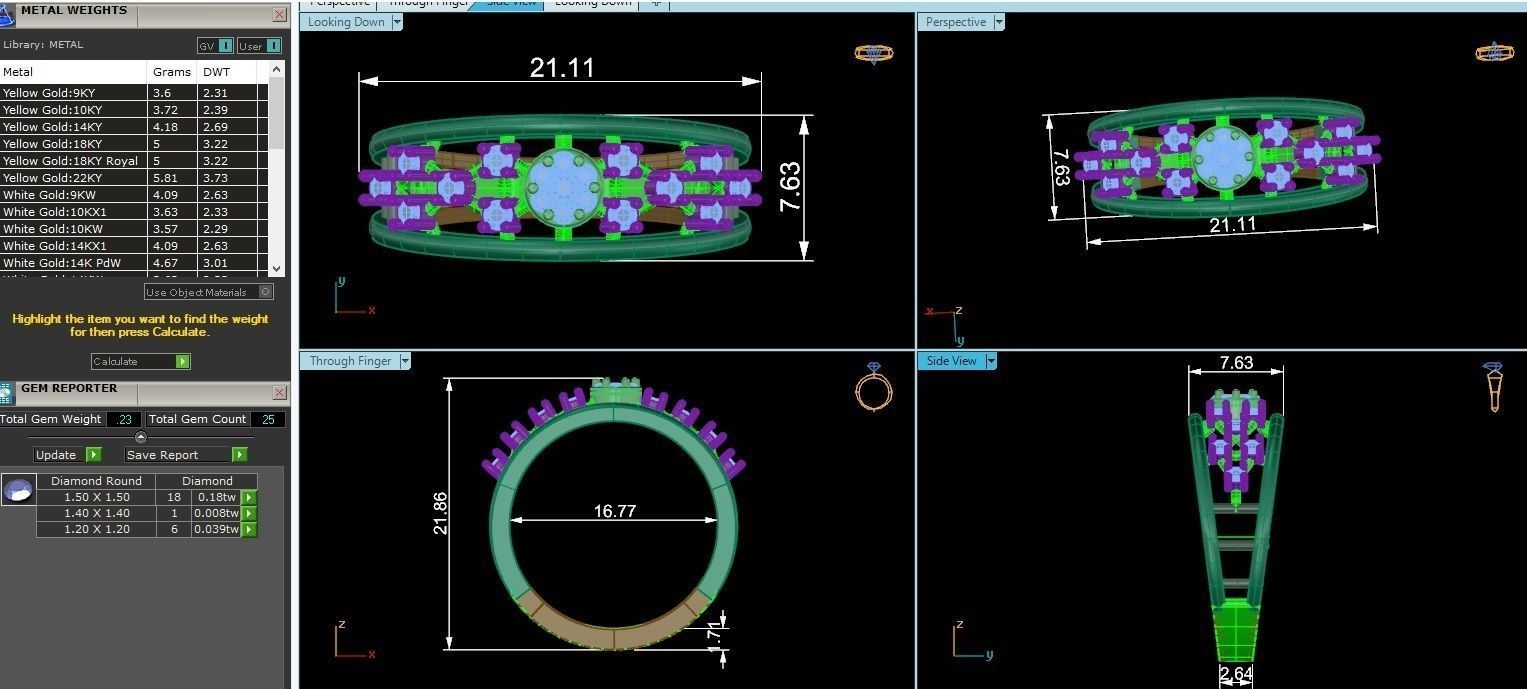Image resolution: width=1527 pixels, height=689 pixels.
Task: Click the Gem Reporter panel icon
Action: 6,392
